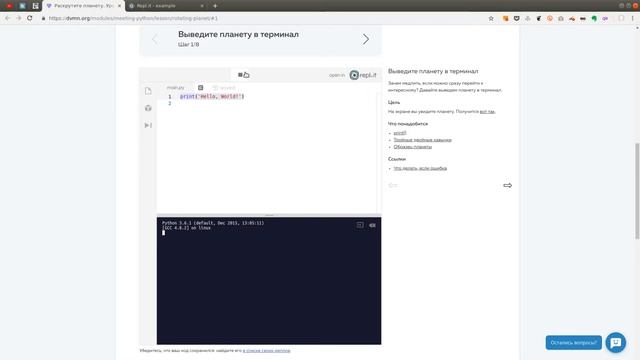Screen dimensions: 640x360
Task: Open the 'Что делать, если ошибка' link
Action: [420, 168]
